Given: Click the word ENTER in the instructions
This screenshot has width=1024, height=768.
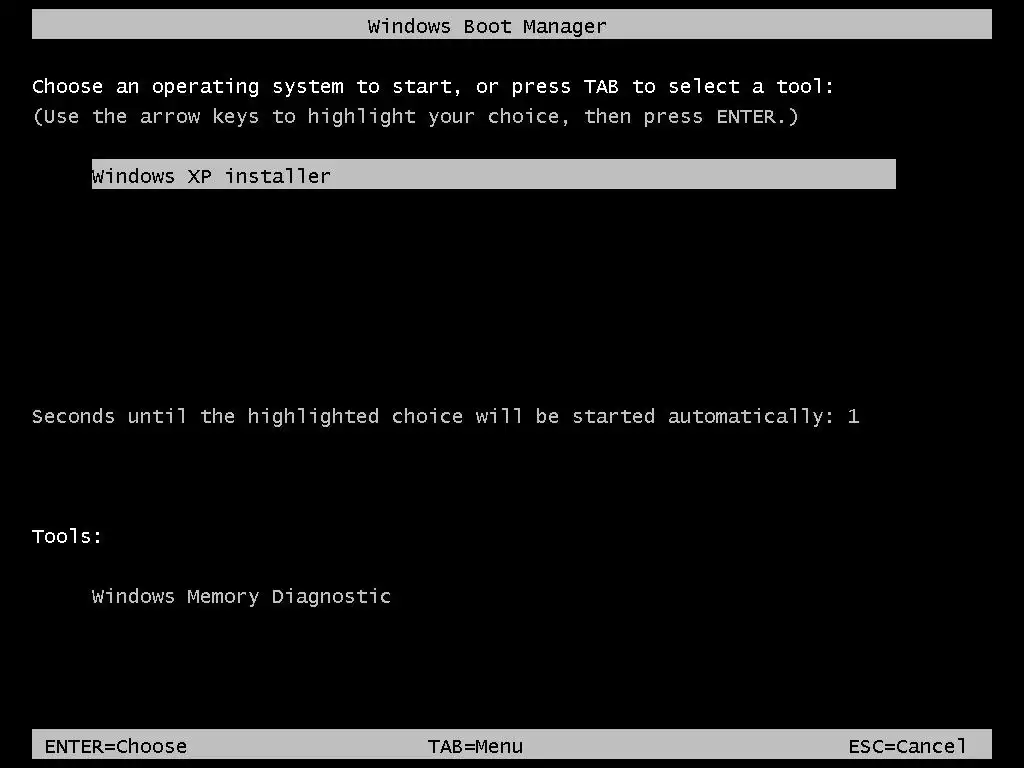Looking at the screenshot, I should pyautogui.click(x=746, y=116).
